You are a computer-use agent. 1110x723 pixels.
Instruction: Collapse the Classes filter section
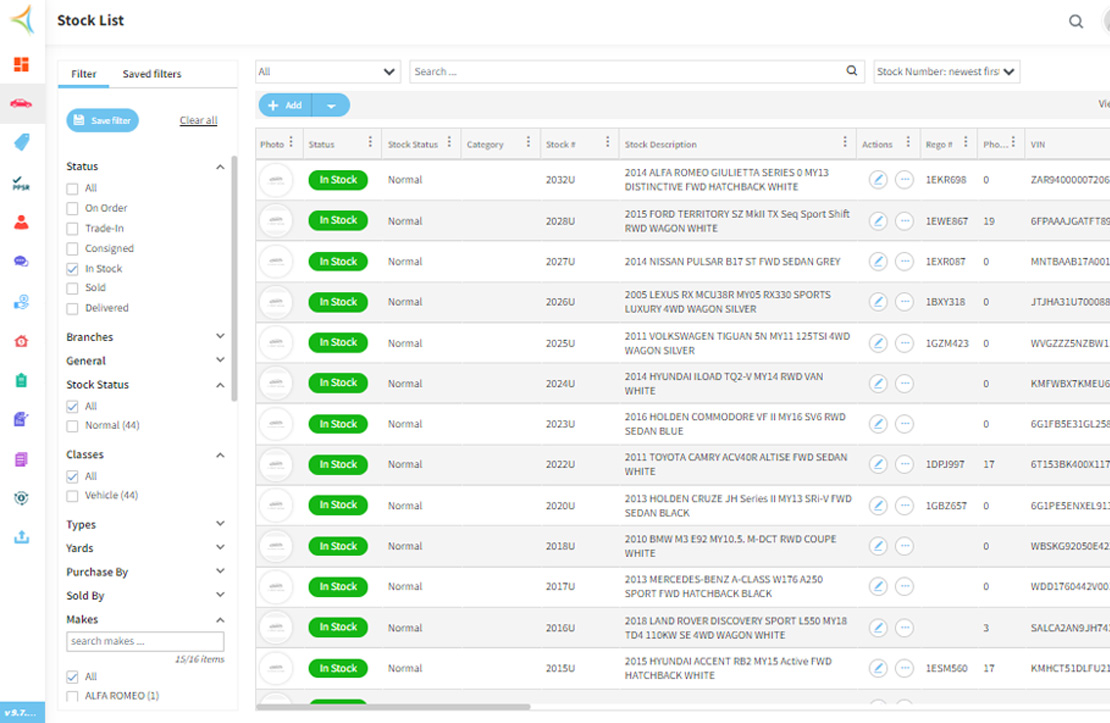220,455
